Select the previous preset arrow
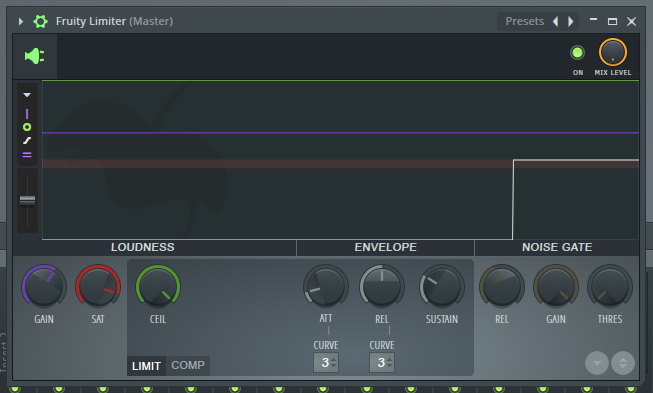The width and height of the screenshot is (653, 393). pos(556,21)
